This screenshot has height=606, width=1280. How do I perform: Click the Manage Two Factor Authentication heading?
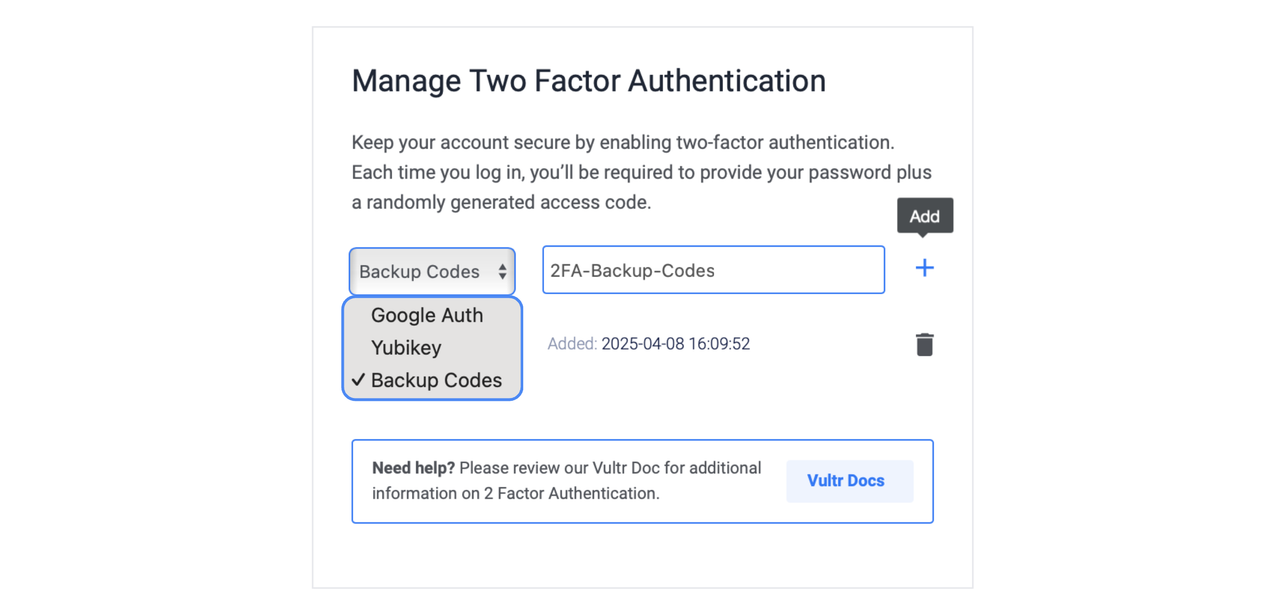coord(588,81)
